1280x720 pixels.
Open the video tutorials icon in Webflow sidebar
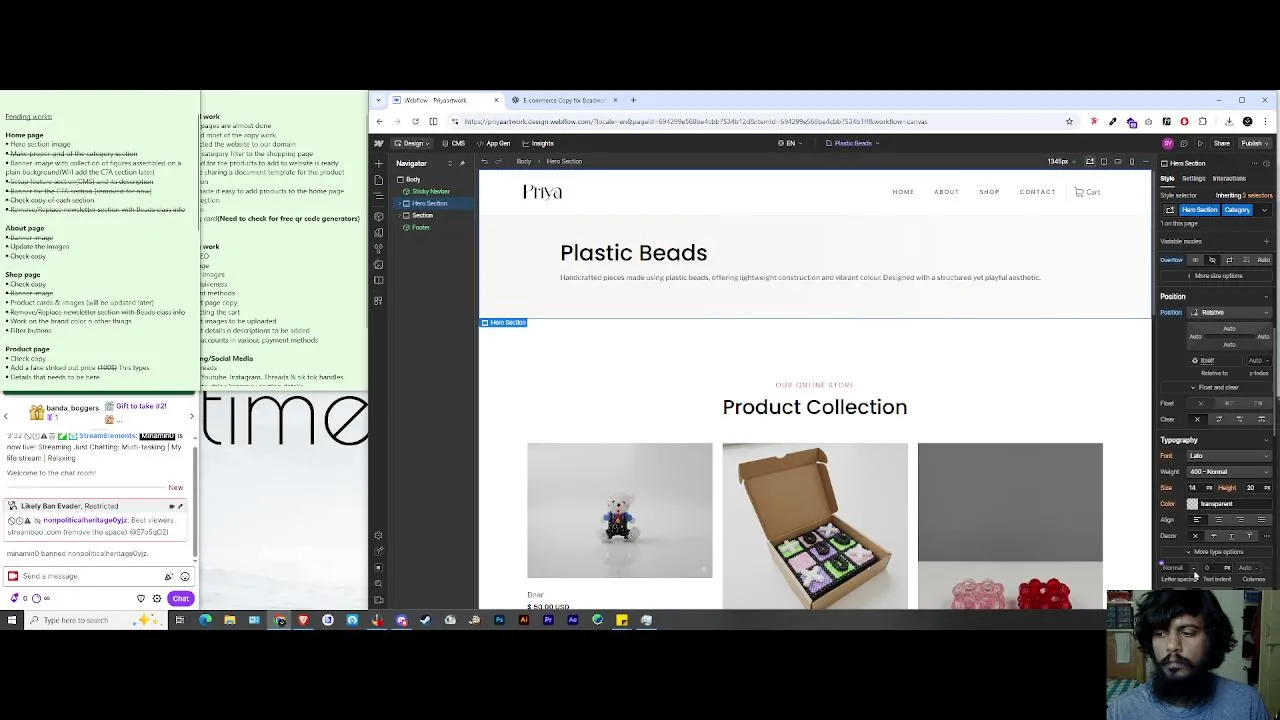(x=378, y=600)
